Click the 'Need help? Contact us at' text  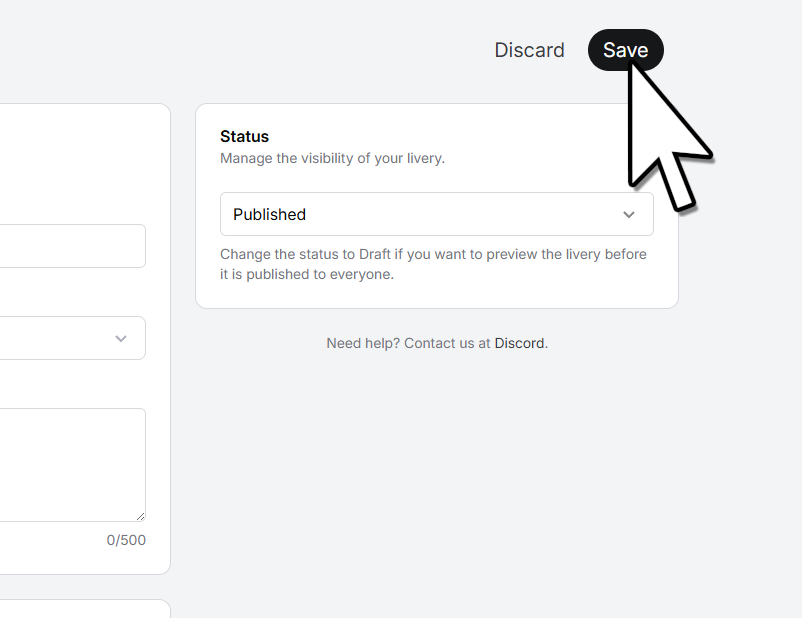click(408, 343)
